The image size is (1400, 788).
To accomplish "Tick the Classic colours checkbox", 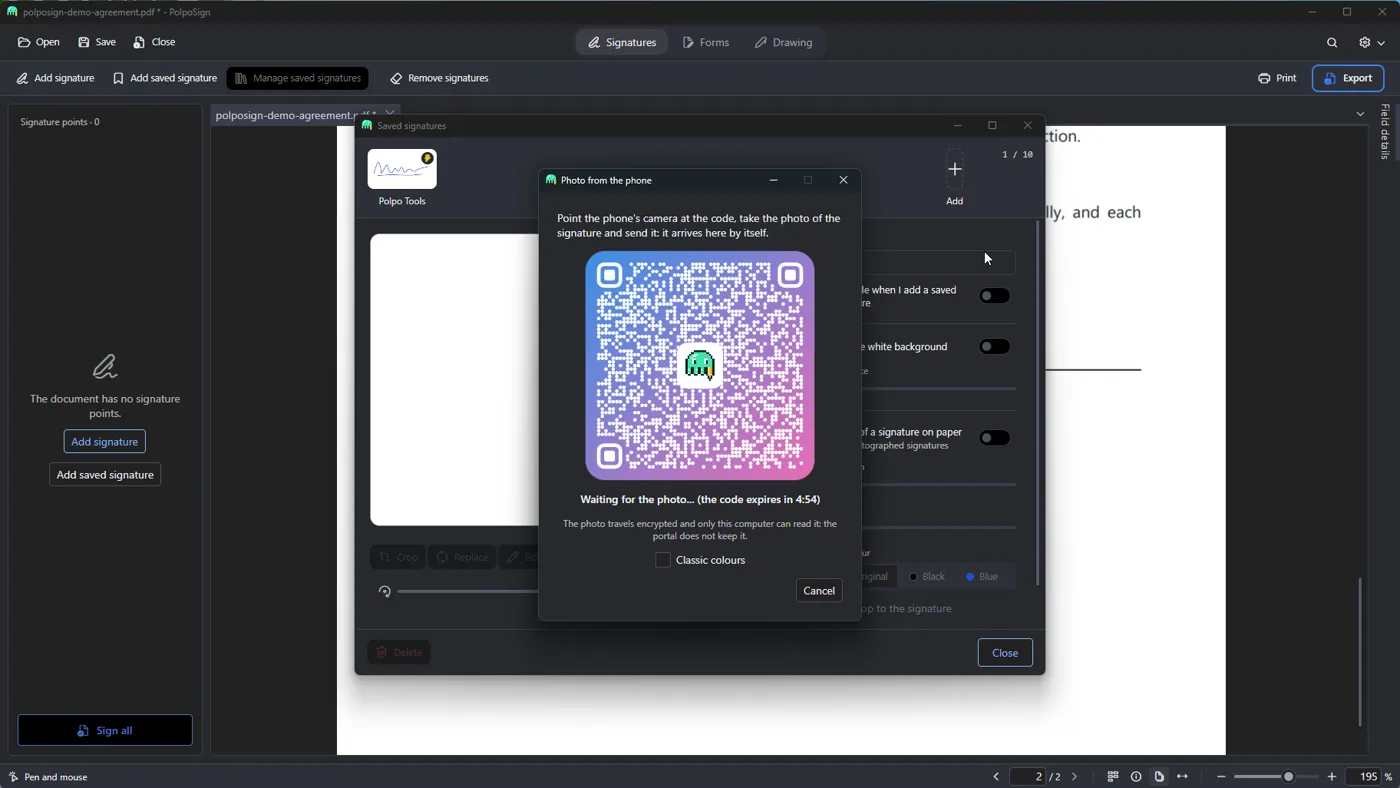I will click(x=663, y=560).
